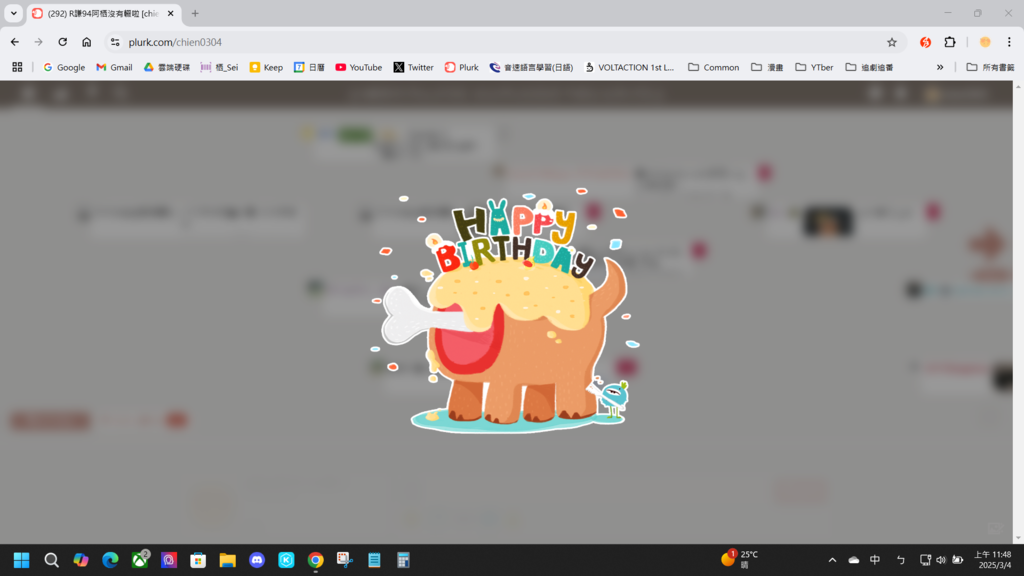Open the clock showing 上午 11:48
Image resolution: width=1024 pixels, height=576 pixels.
point(993,560)
